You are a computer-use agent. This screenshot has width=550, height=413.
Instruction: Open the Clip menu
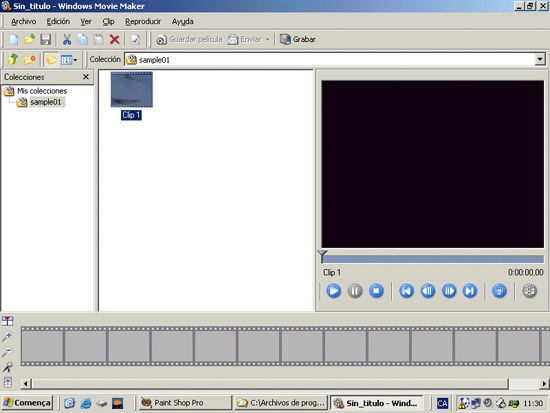point(108,21)
